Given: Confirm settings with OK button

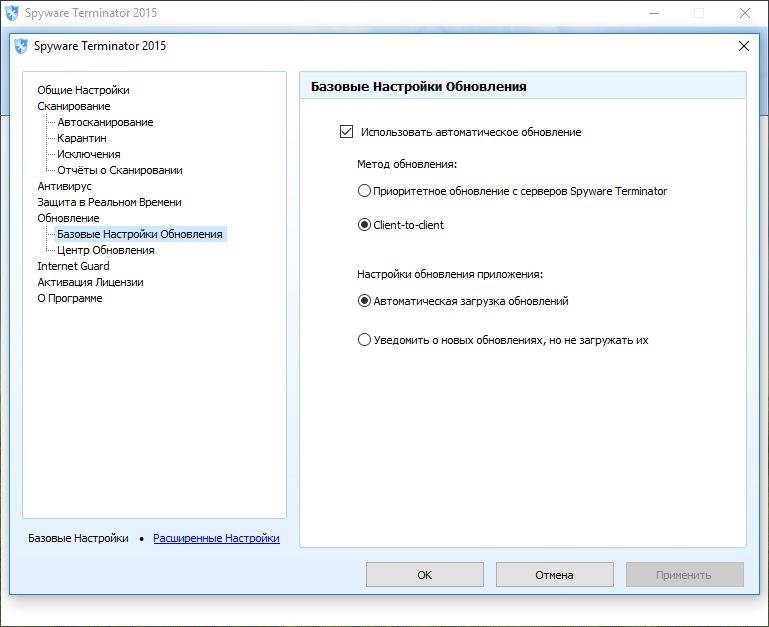Looking at the screenshot, I should (425, 575).
